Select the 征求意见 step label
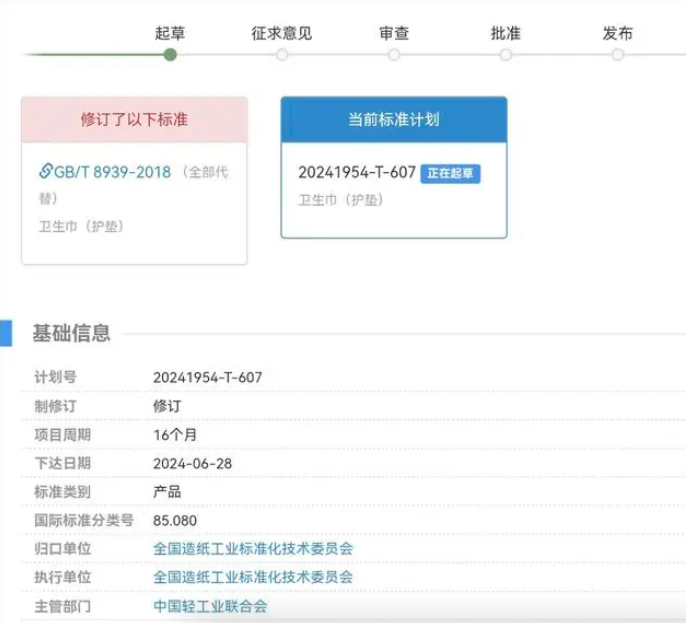This screenshot has height=623, width=686. (282, 32)
